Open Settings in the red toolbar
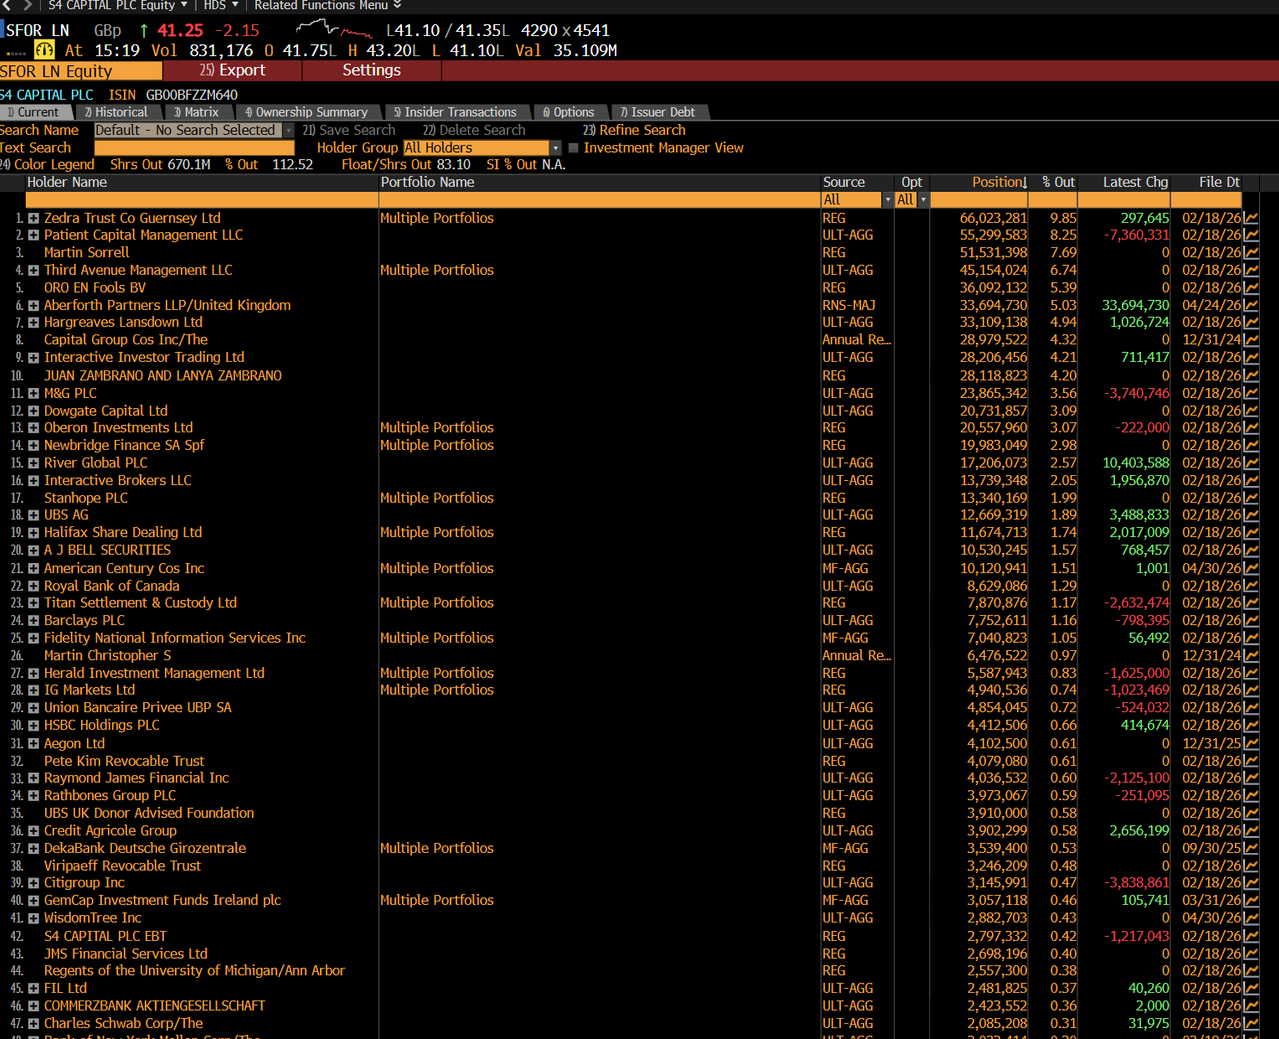Screen dimensions: 1279x1039 pos(371,70)
